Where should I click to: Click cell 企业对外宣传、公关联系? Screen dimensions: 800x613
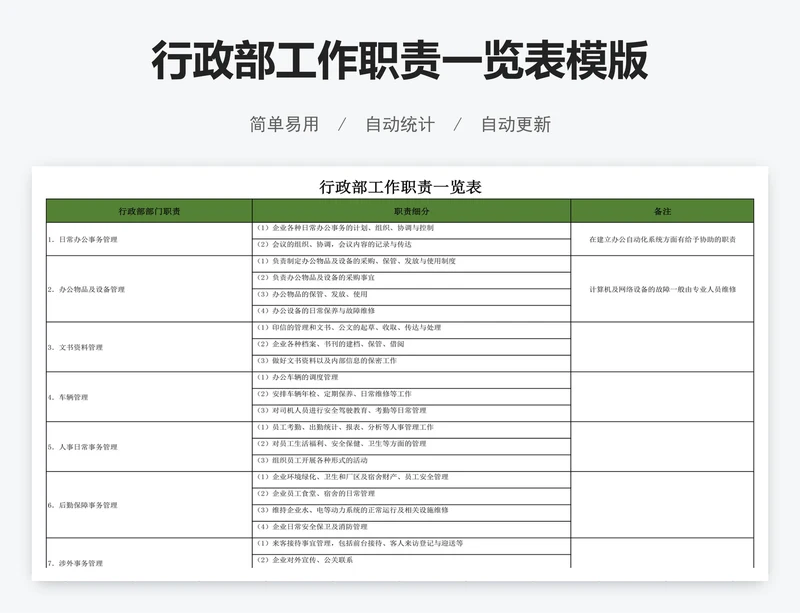click(x=411, y=561)
